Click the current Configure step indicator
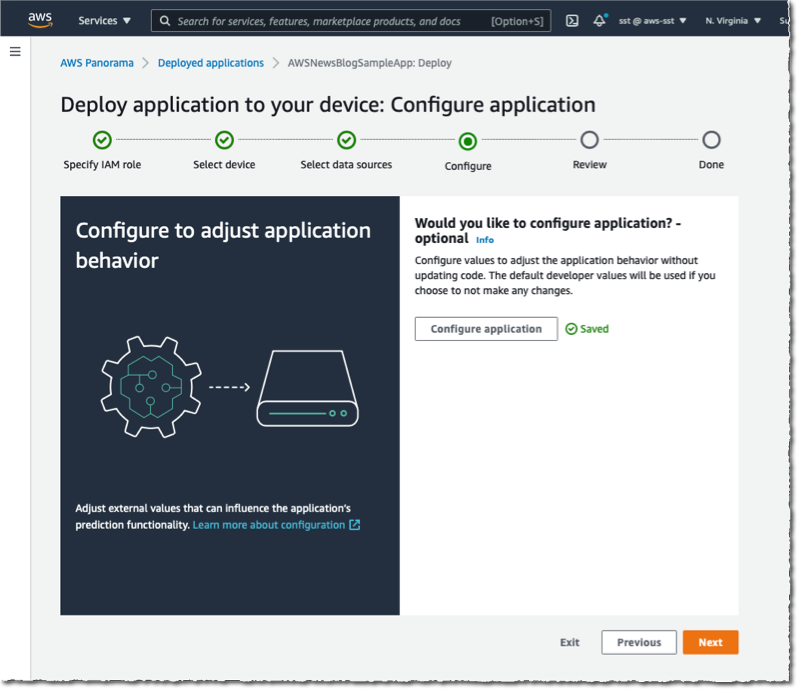The width and height of the screenshot is (798, 689). coord(468,141)
